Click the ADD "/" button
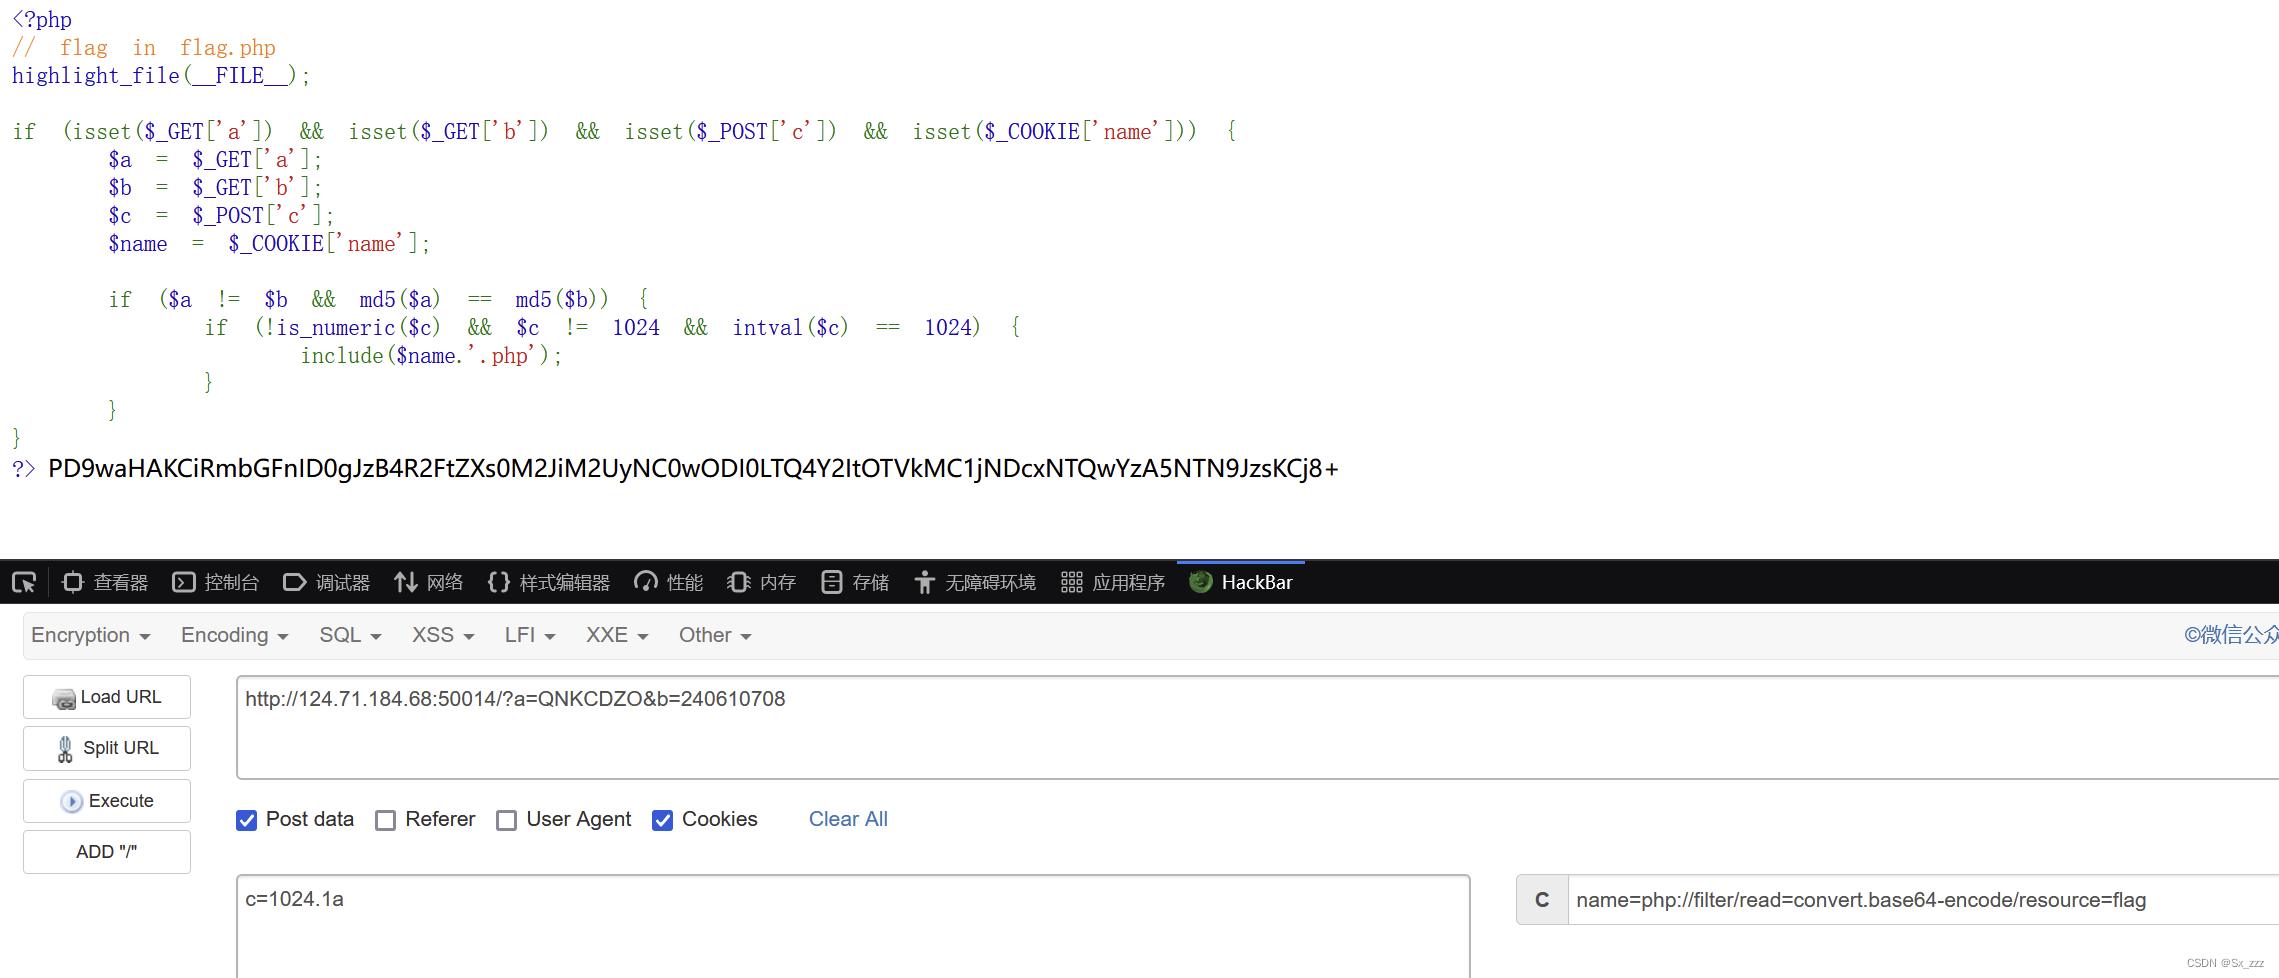This screenshot has width=2279, height=978. pos(107,852)
